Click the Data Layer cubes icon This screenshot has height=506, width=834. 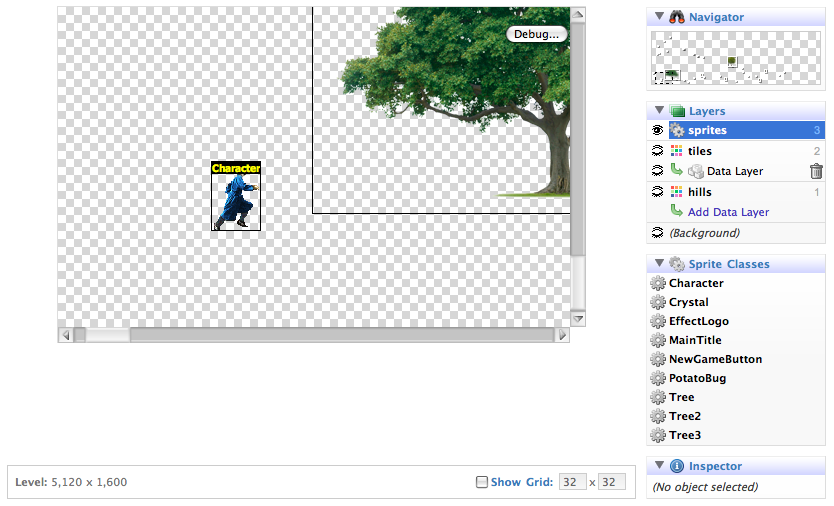pos(696,172)
